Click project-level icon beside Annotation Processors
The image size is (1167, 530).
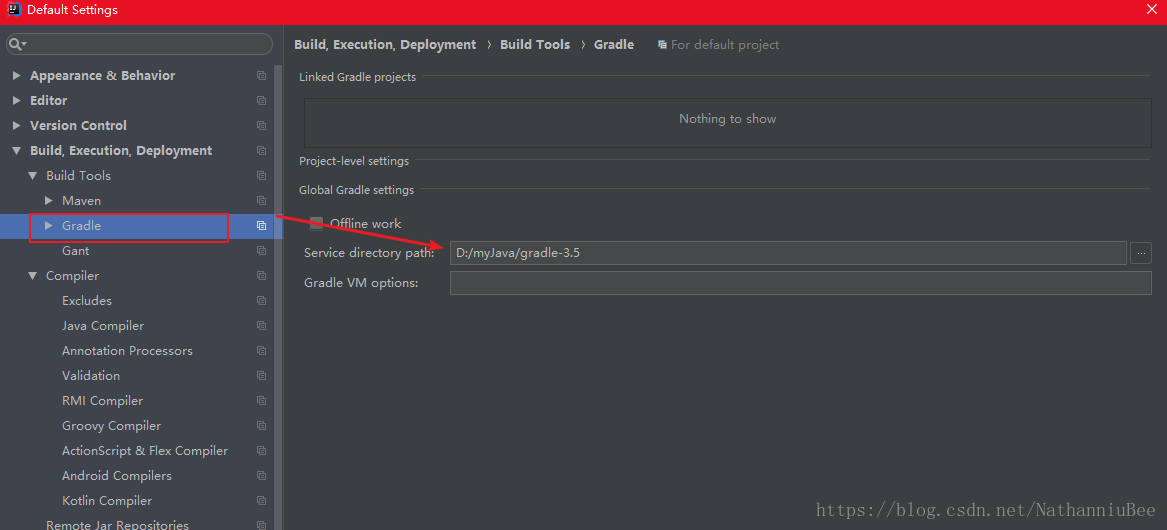(x=261, y=351)
